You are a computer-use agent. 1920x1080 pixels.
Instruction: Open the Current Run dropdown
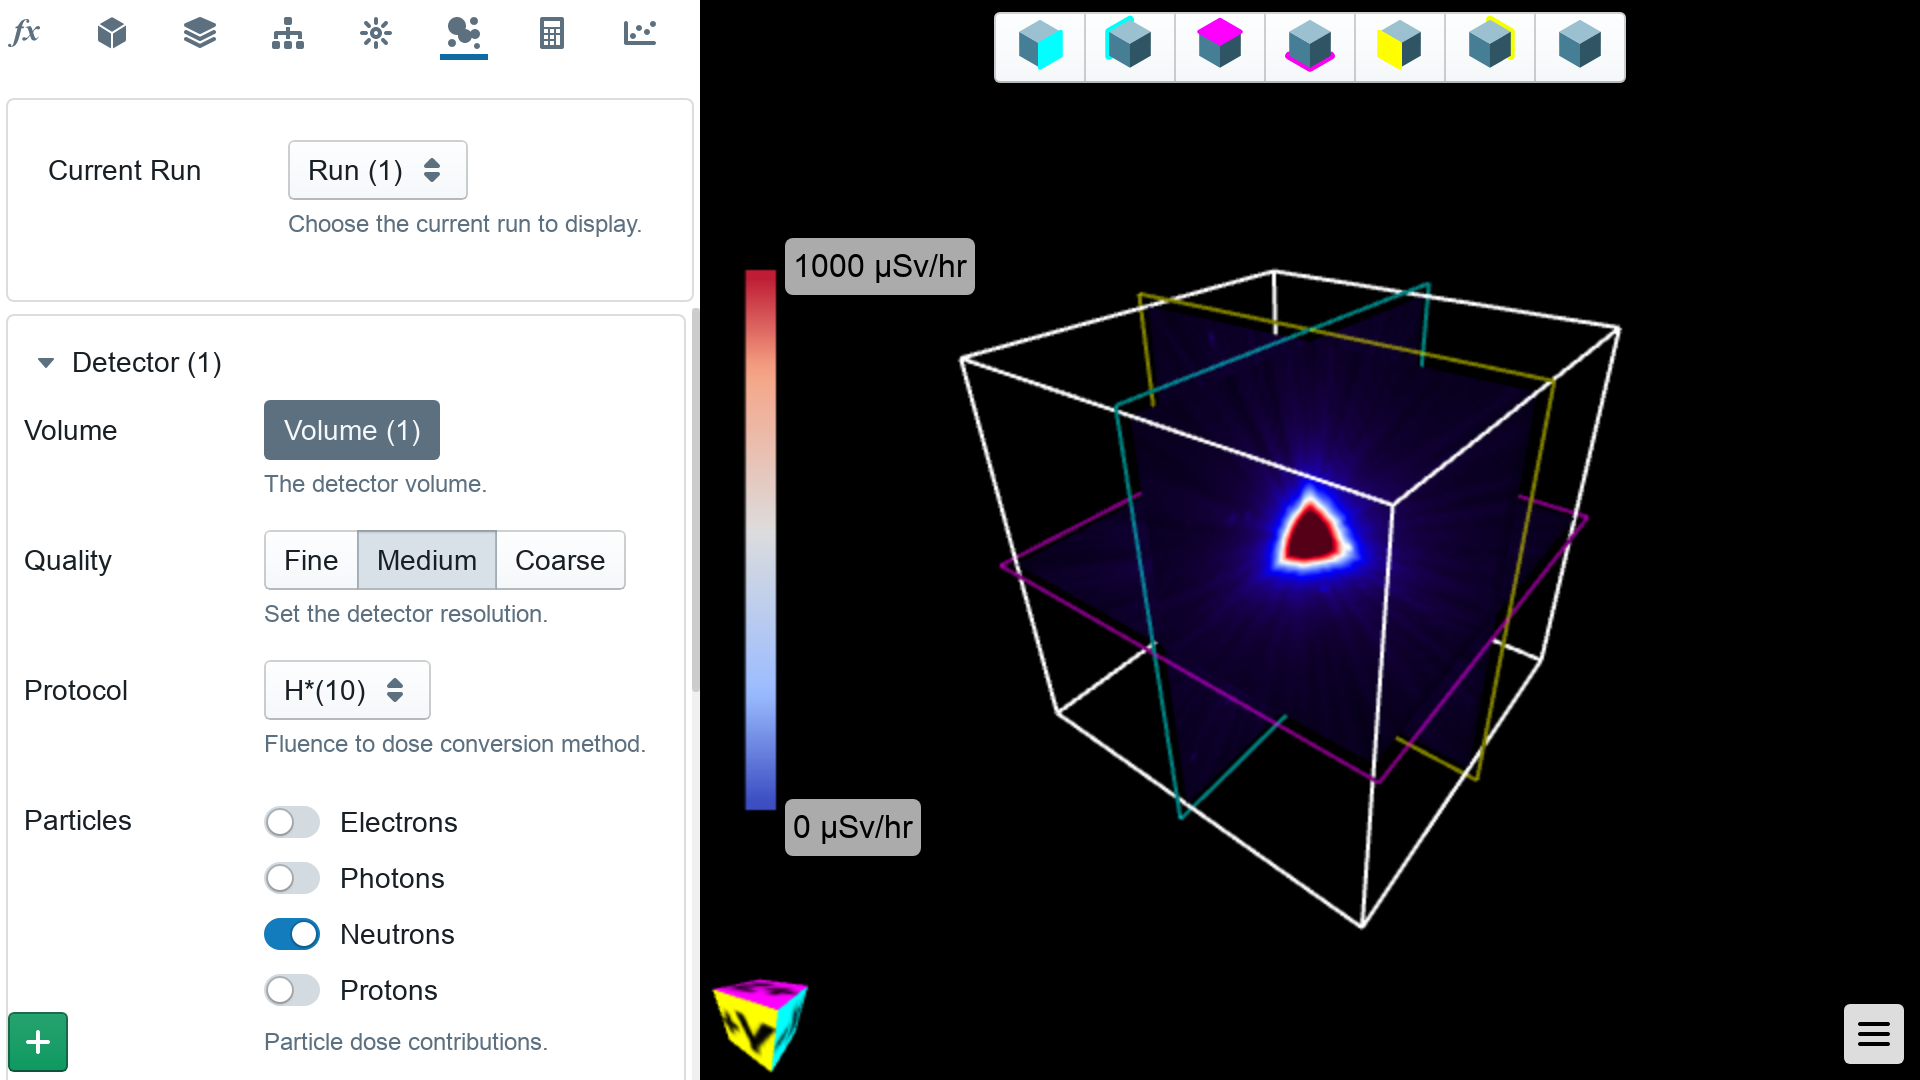click(376, 169)
